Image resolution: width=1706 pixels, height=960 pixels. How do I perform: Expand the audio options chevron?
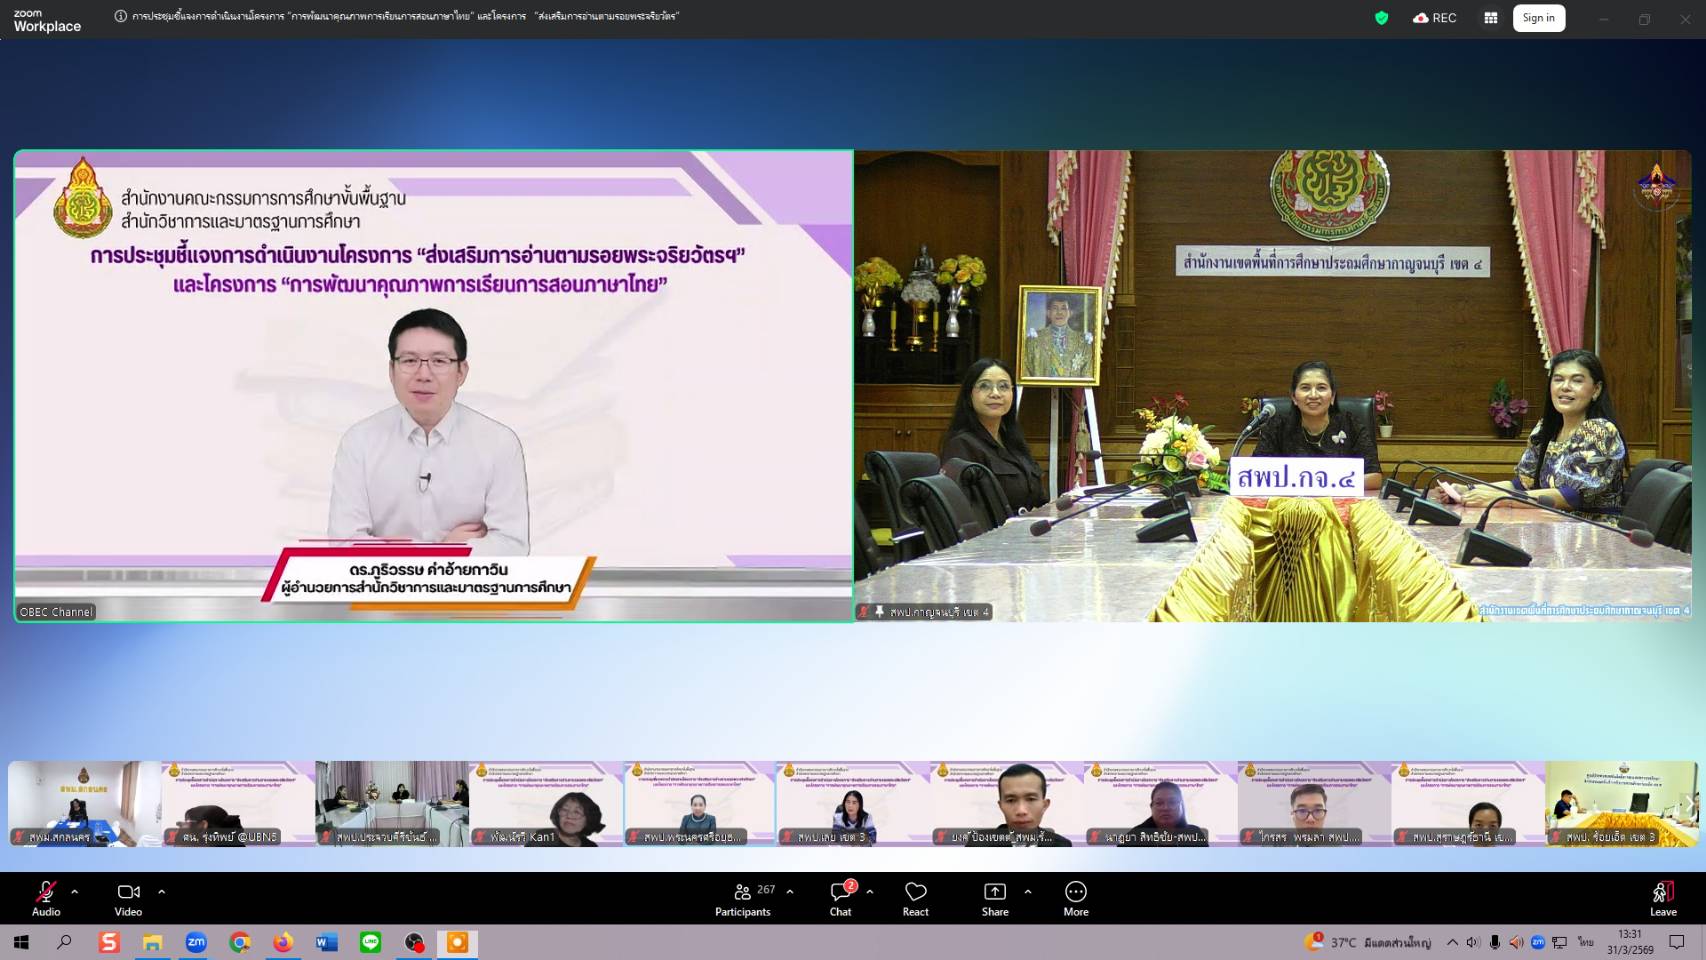click(x=75, y=891)
